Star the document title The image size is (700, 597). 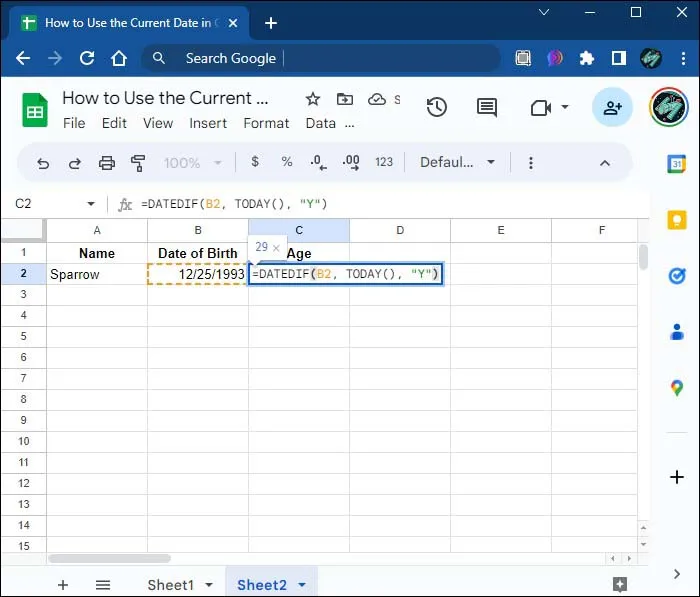coord(313,99)
